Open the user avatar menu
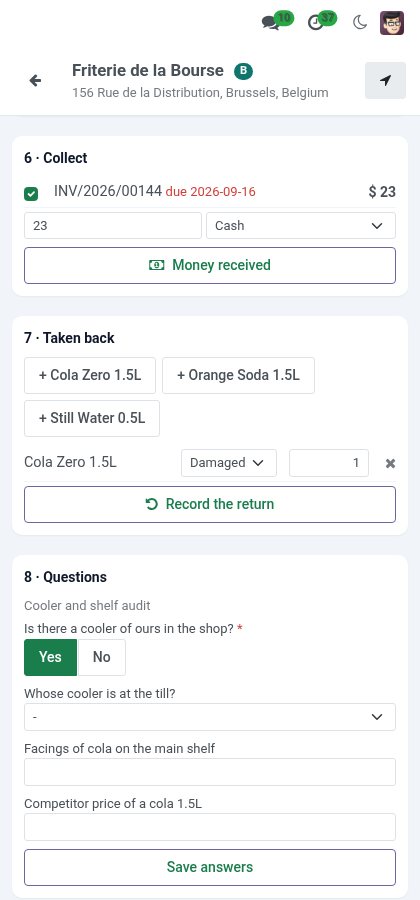 coord(392,23)
